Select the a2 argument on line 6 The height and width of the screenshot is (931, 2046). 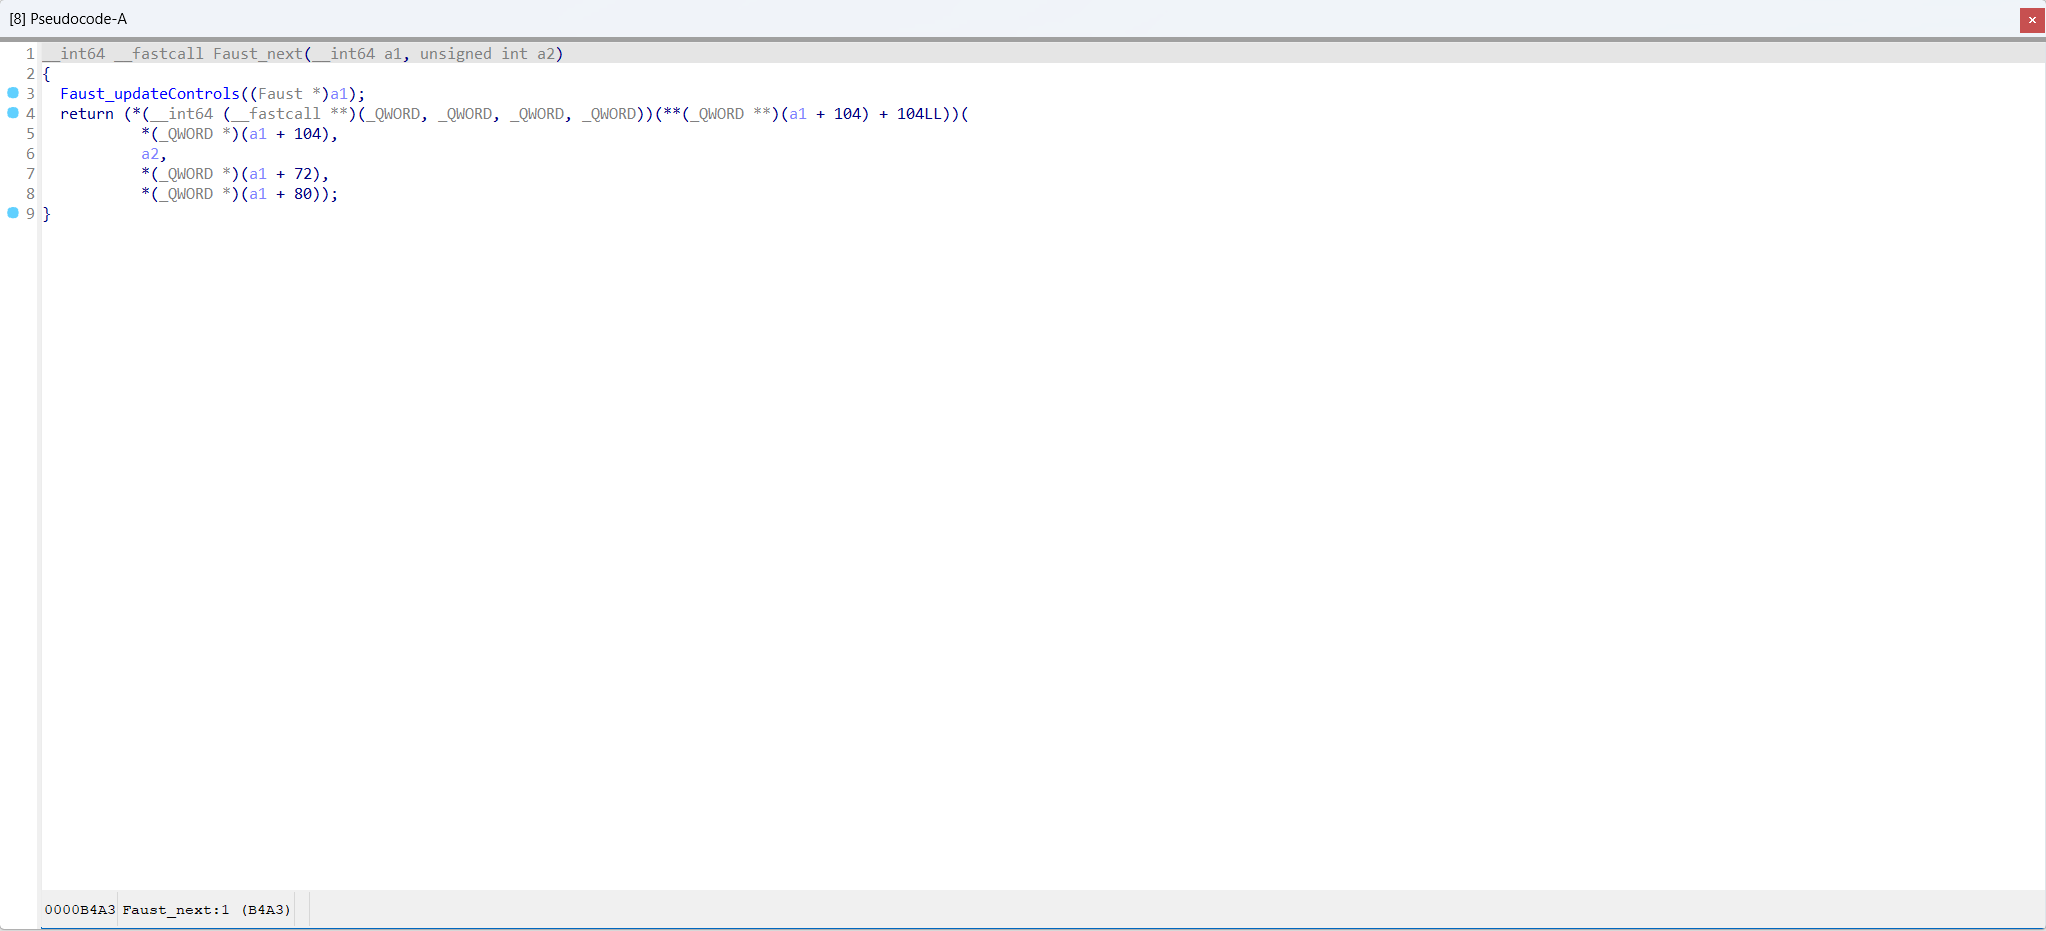point(150,154)
